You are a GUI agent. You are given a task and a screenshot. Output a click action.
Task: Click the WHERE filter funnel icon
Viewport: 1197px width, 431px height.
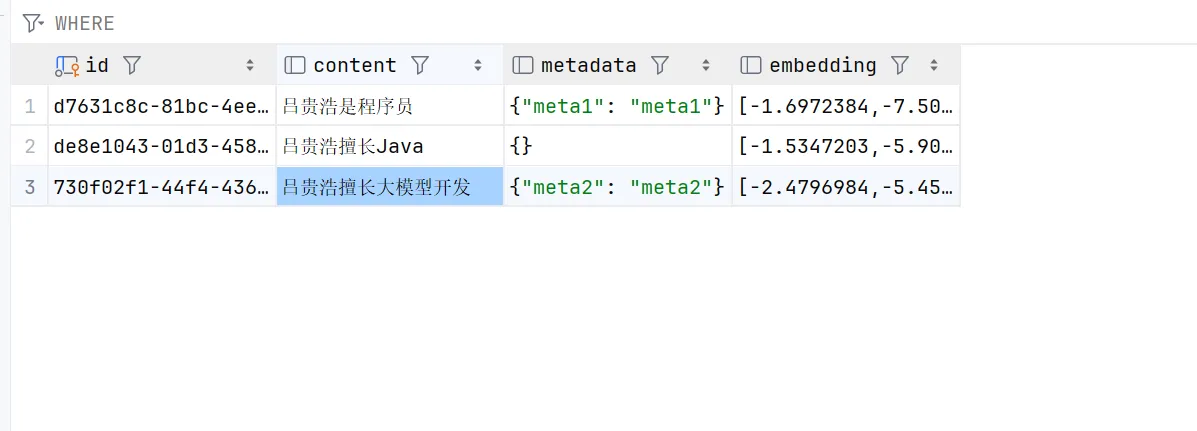[33, 22]
